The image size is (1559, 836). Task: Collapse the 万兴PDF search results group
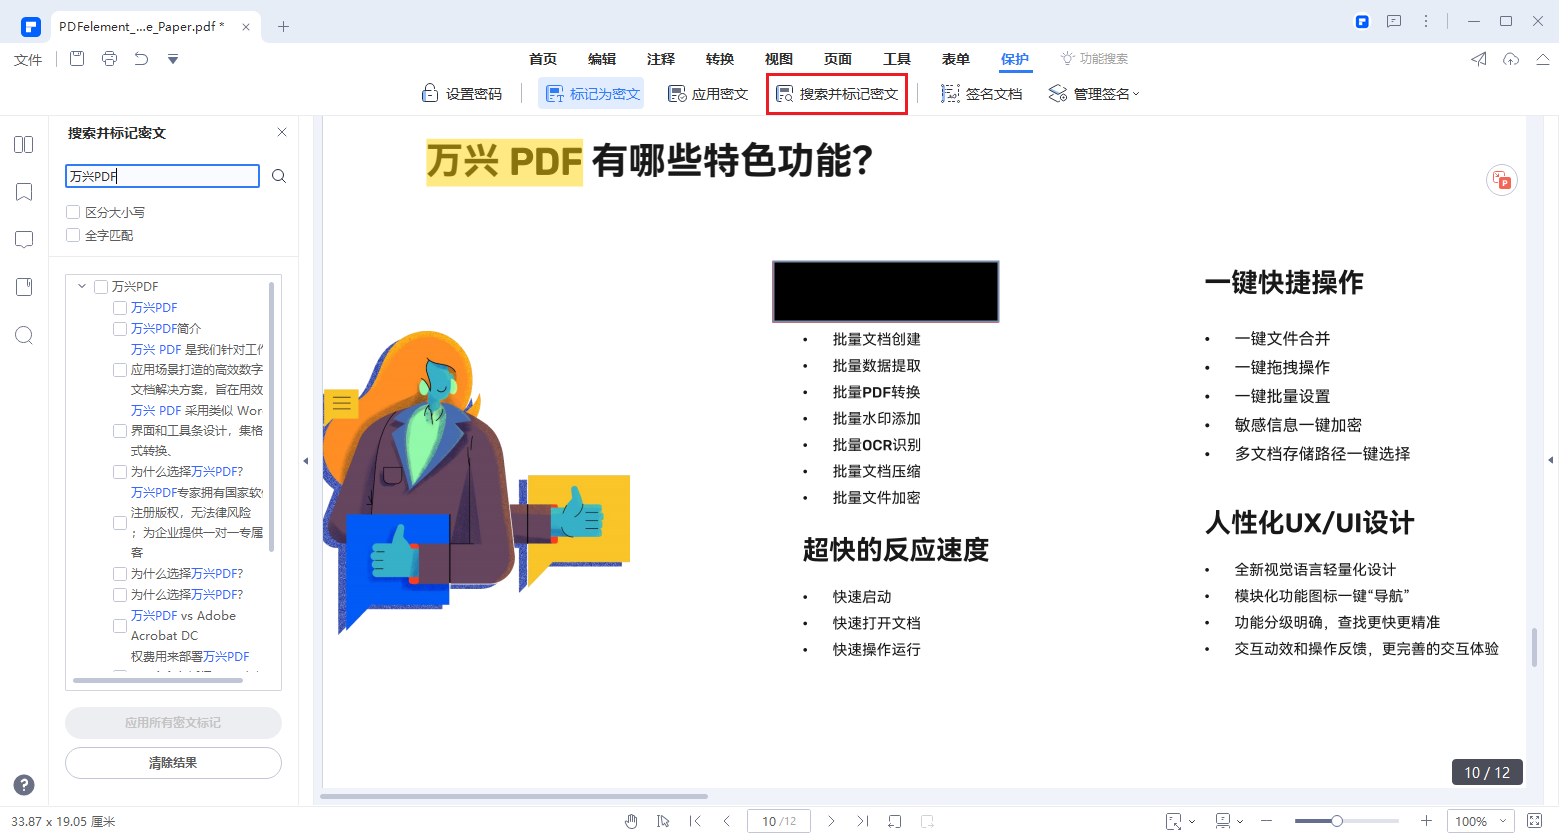point(83,285)
